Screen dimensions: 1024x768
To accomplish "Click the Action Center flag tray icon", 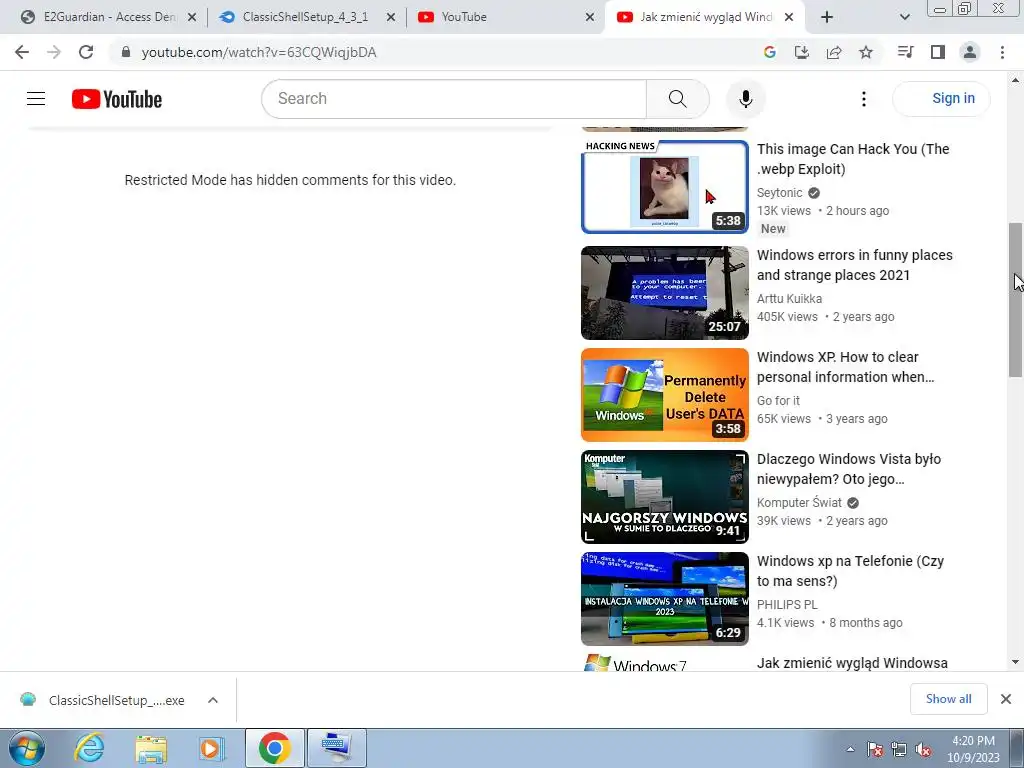I will [x=875, y=750].
